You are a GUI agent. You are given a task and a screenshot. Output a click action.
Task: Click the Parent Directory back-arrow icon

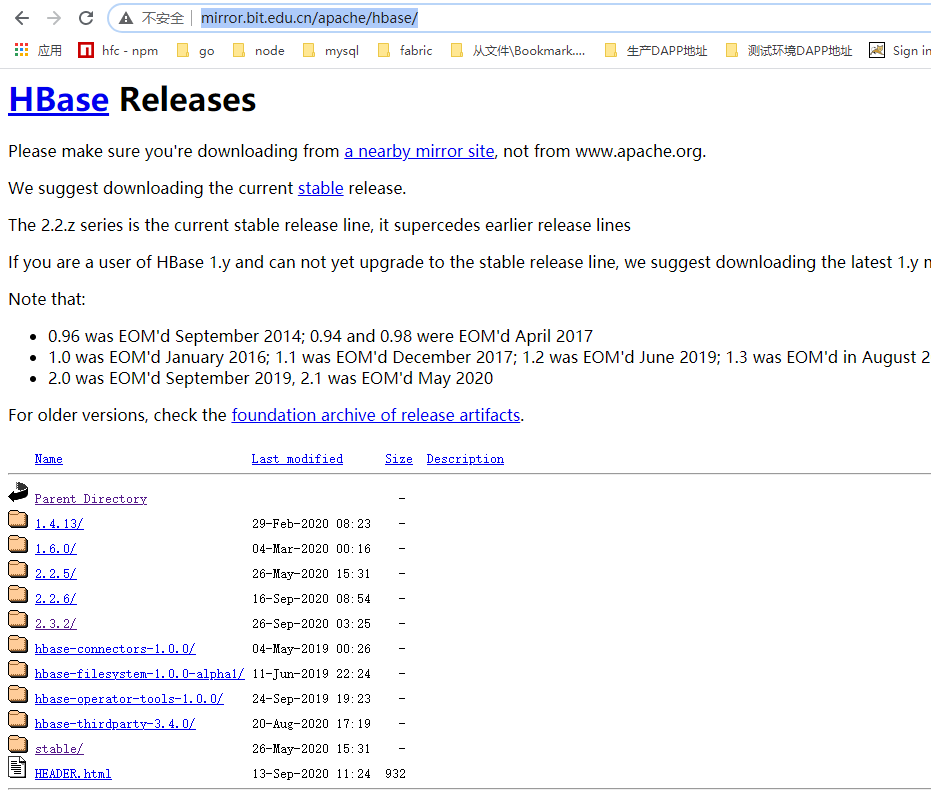(x=18, y=492)
